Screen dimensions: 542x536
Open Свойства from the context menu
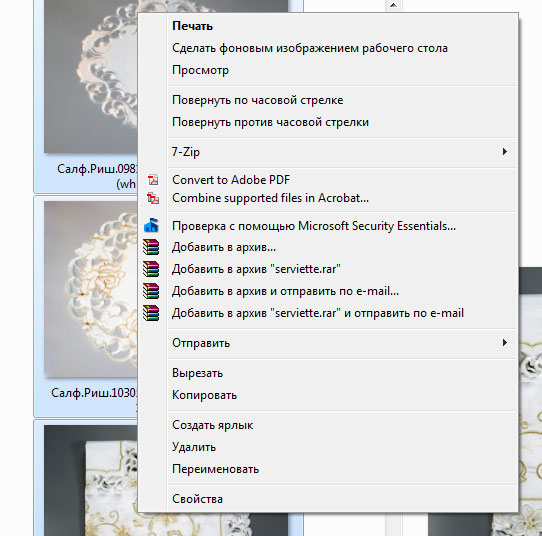click(327, 499)
